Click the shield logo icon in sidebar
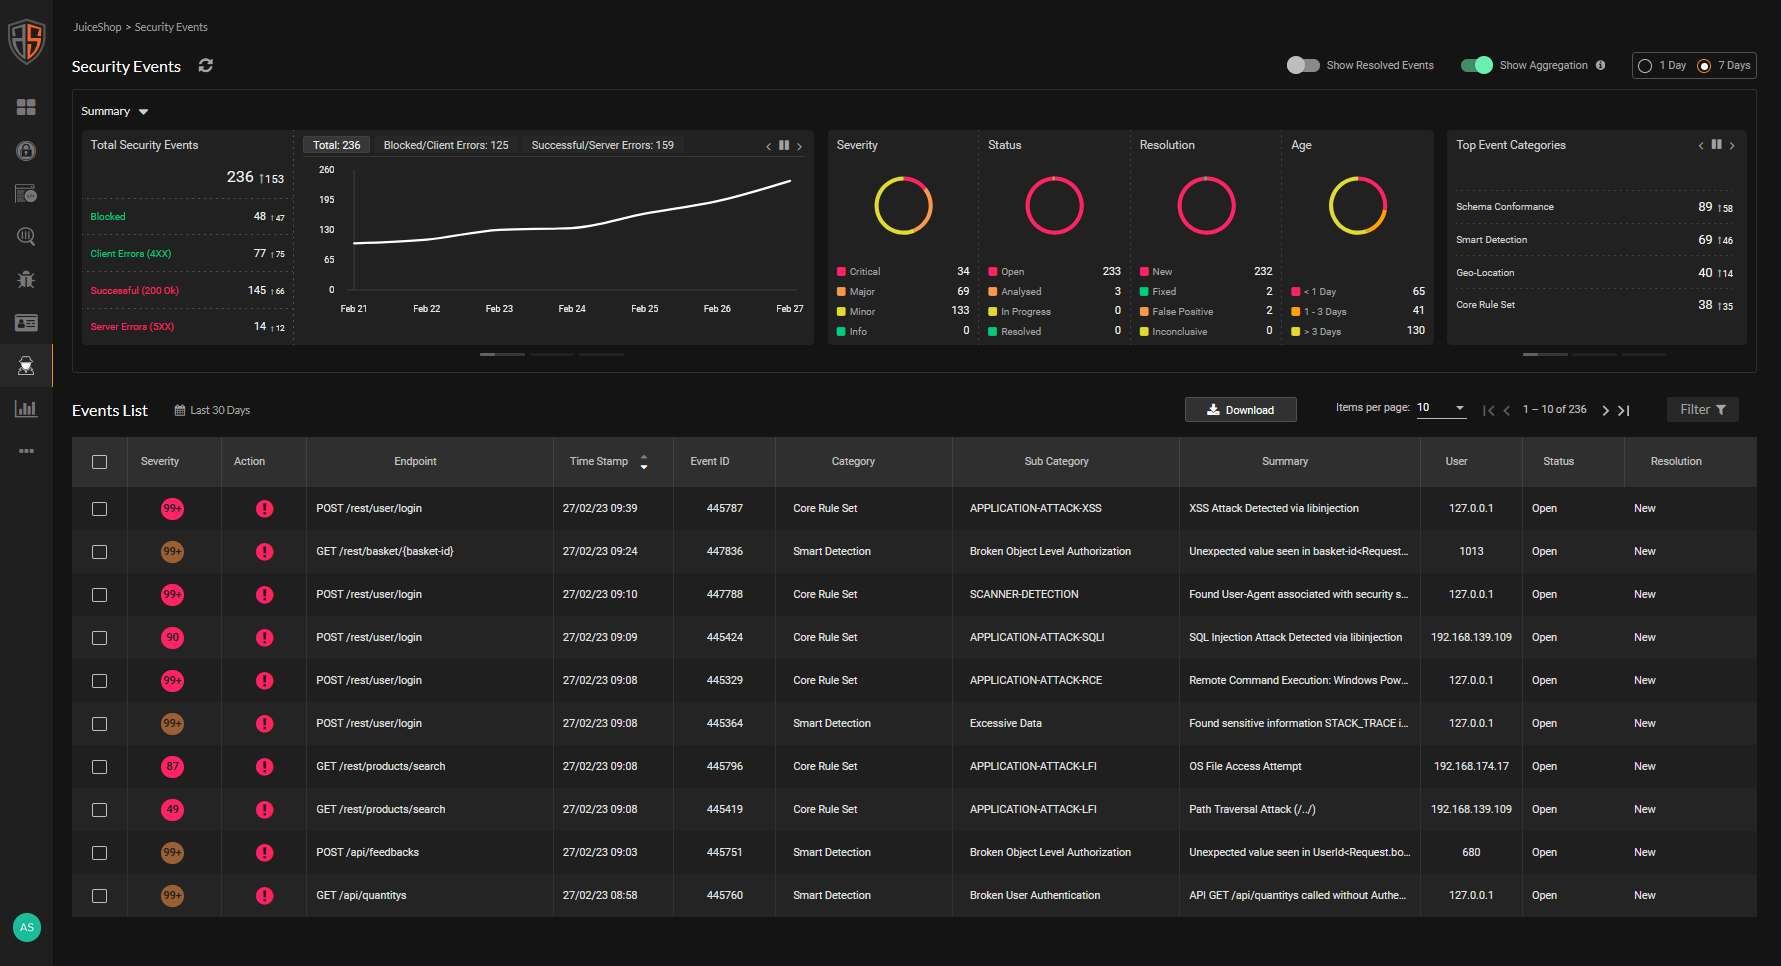 tap(26, 42)
